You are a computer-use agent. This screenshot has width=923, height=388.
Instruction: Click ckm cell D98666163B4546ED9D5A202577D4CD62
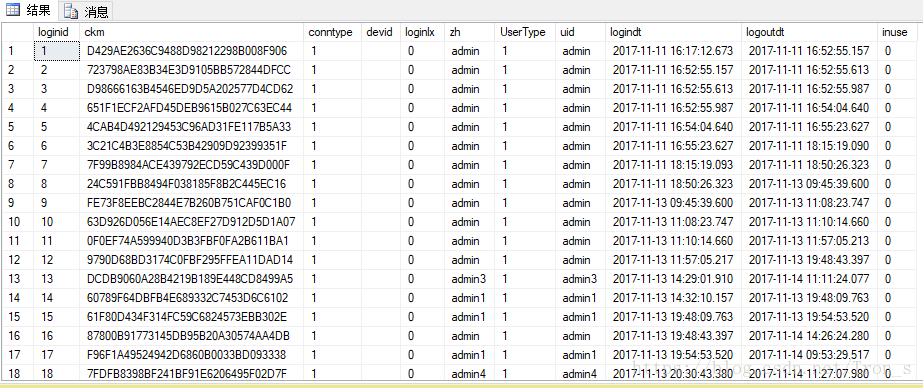click(x=190, y=89)
